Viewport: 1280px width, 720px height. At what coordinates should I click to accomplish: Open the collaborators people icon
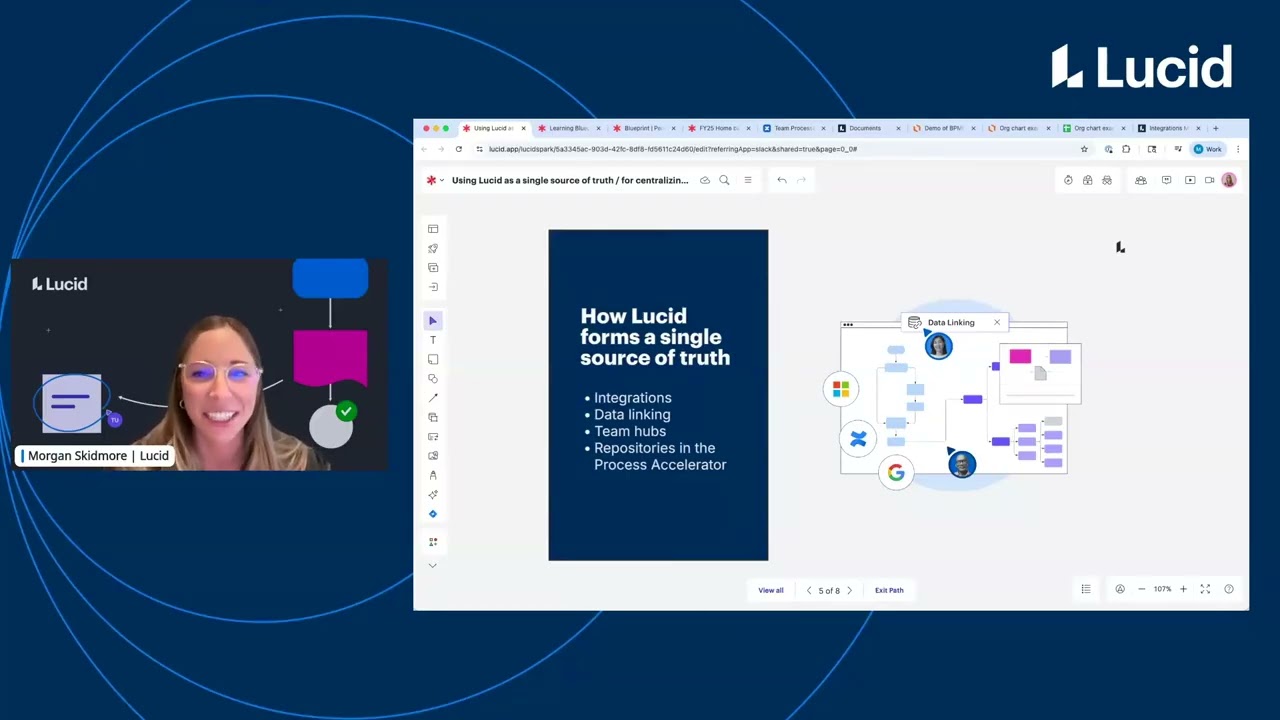(1141, 180)
